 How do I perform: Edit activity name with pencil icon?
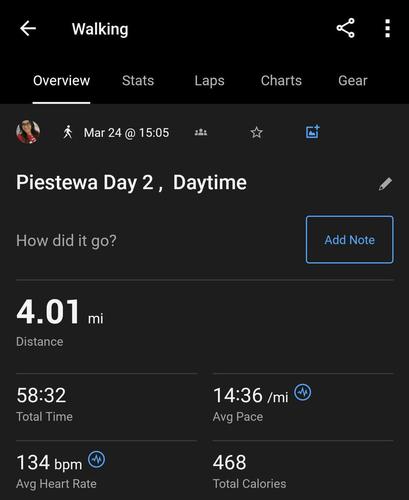[385, 184]
